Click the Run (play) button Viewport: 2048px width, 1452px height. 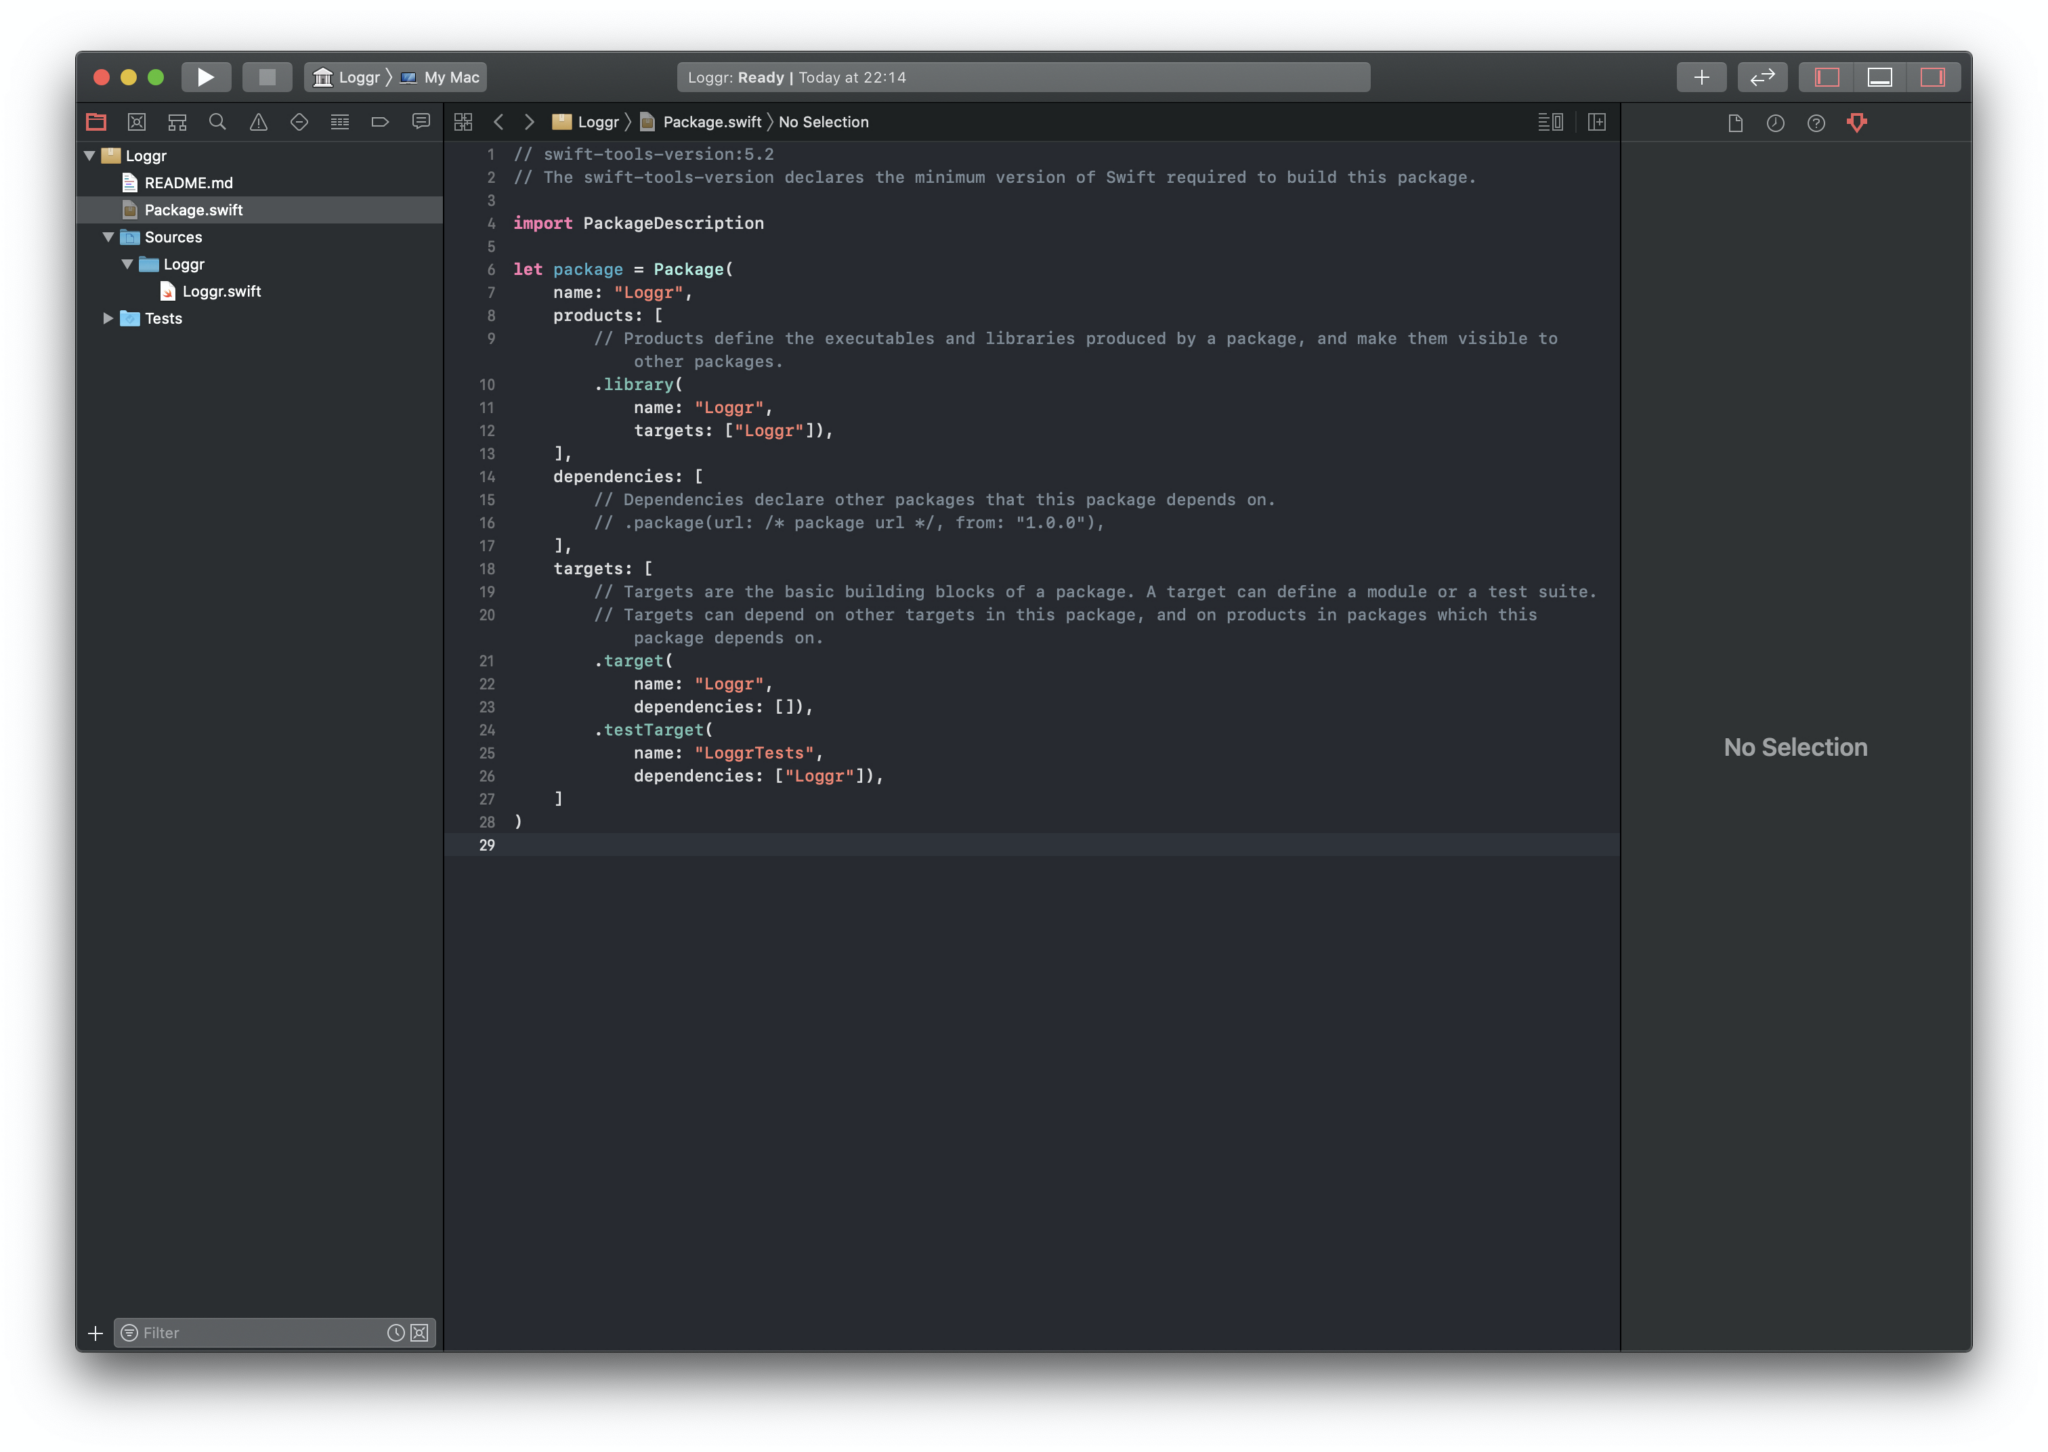205,77
